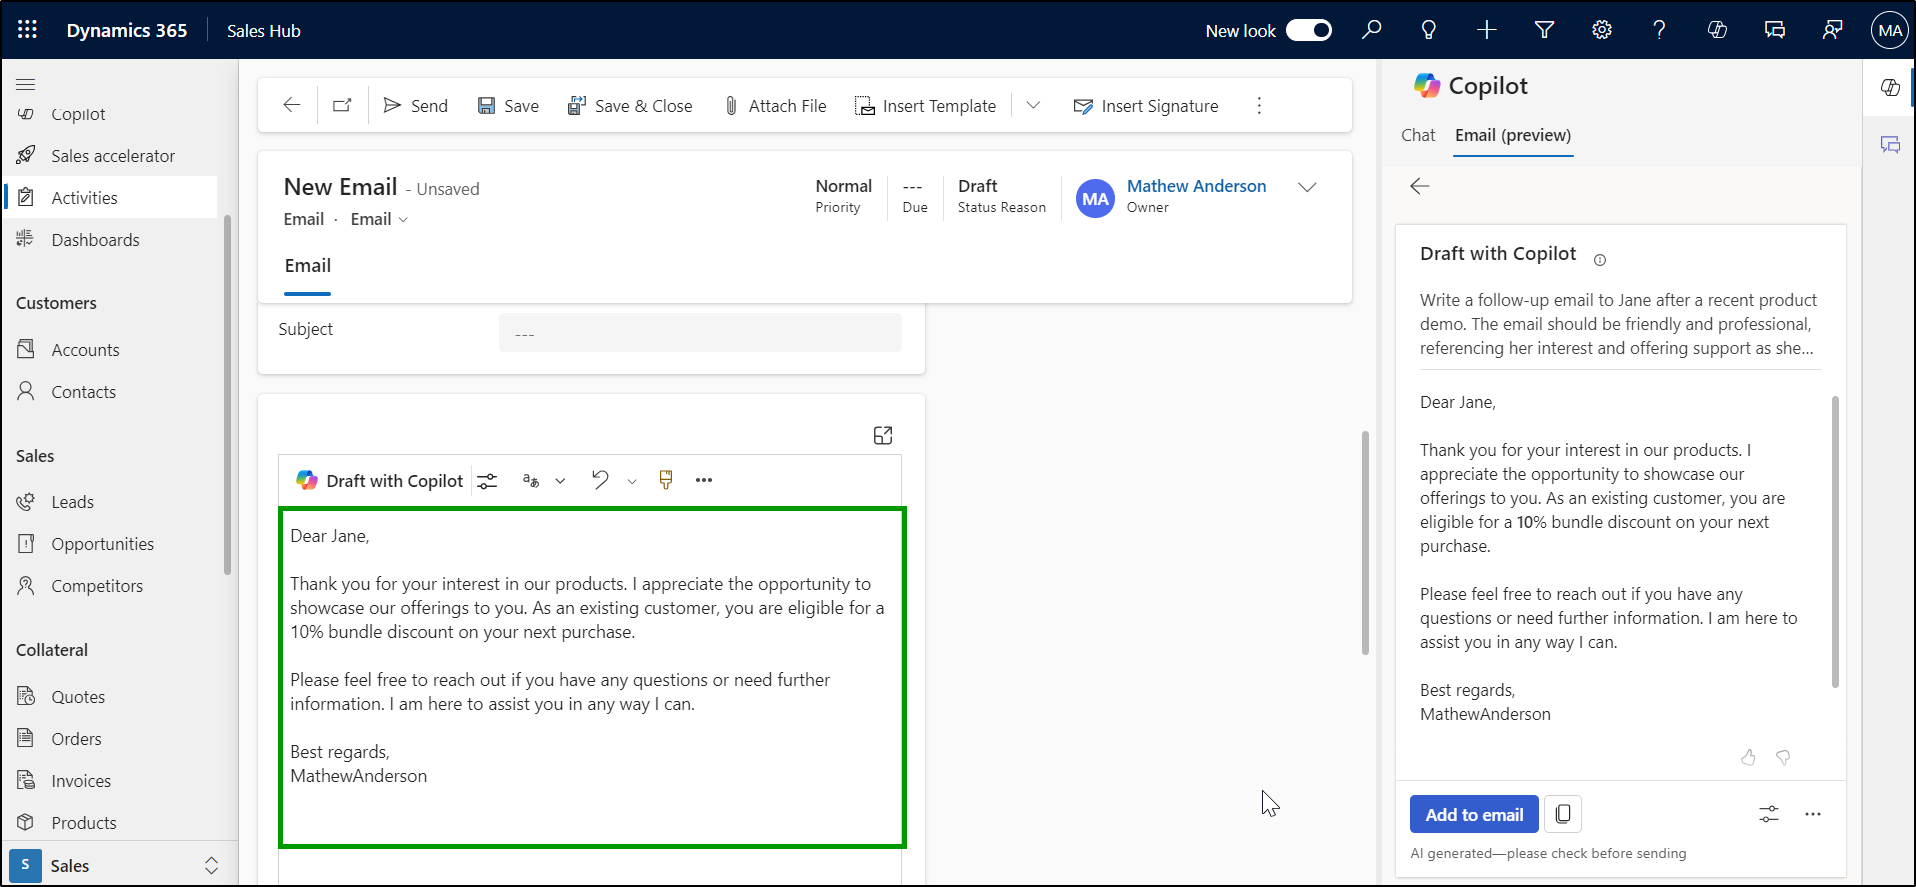
Task: Open Activities in sidebar
Action: click(x=111, y=198)
